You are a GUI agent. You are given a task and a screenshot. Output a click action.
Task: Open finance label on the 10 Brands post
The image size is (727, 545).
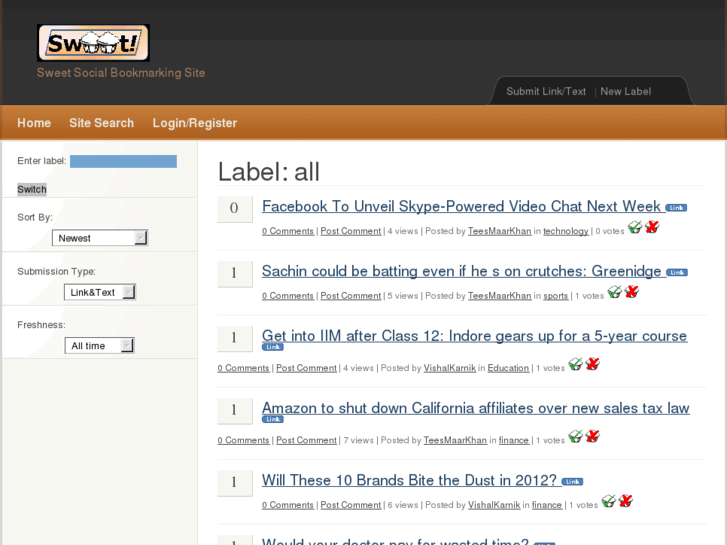[x=547, y=505]
